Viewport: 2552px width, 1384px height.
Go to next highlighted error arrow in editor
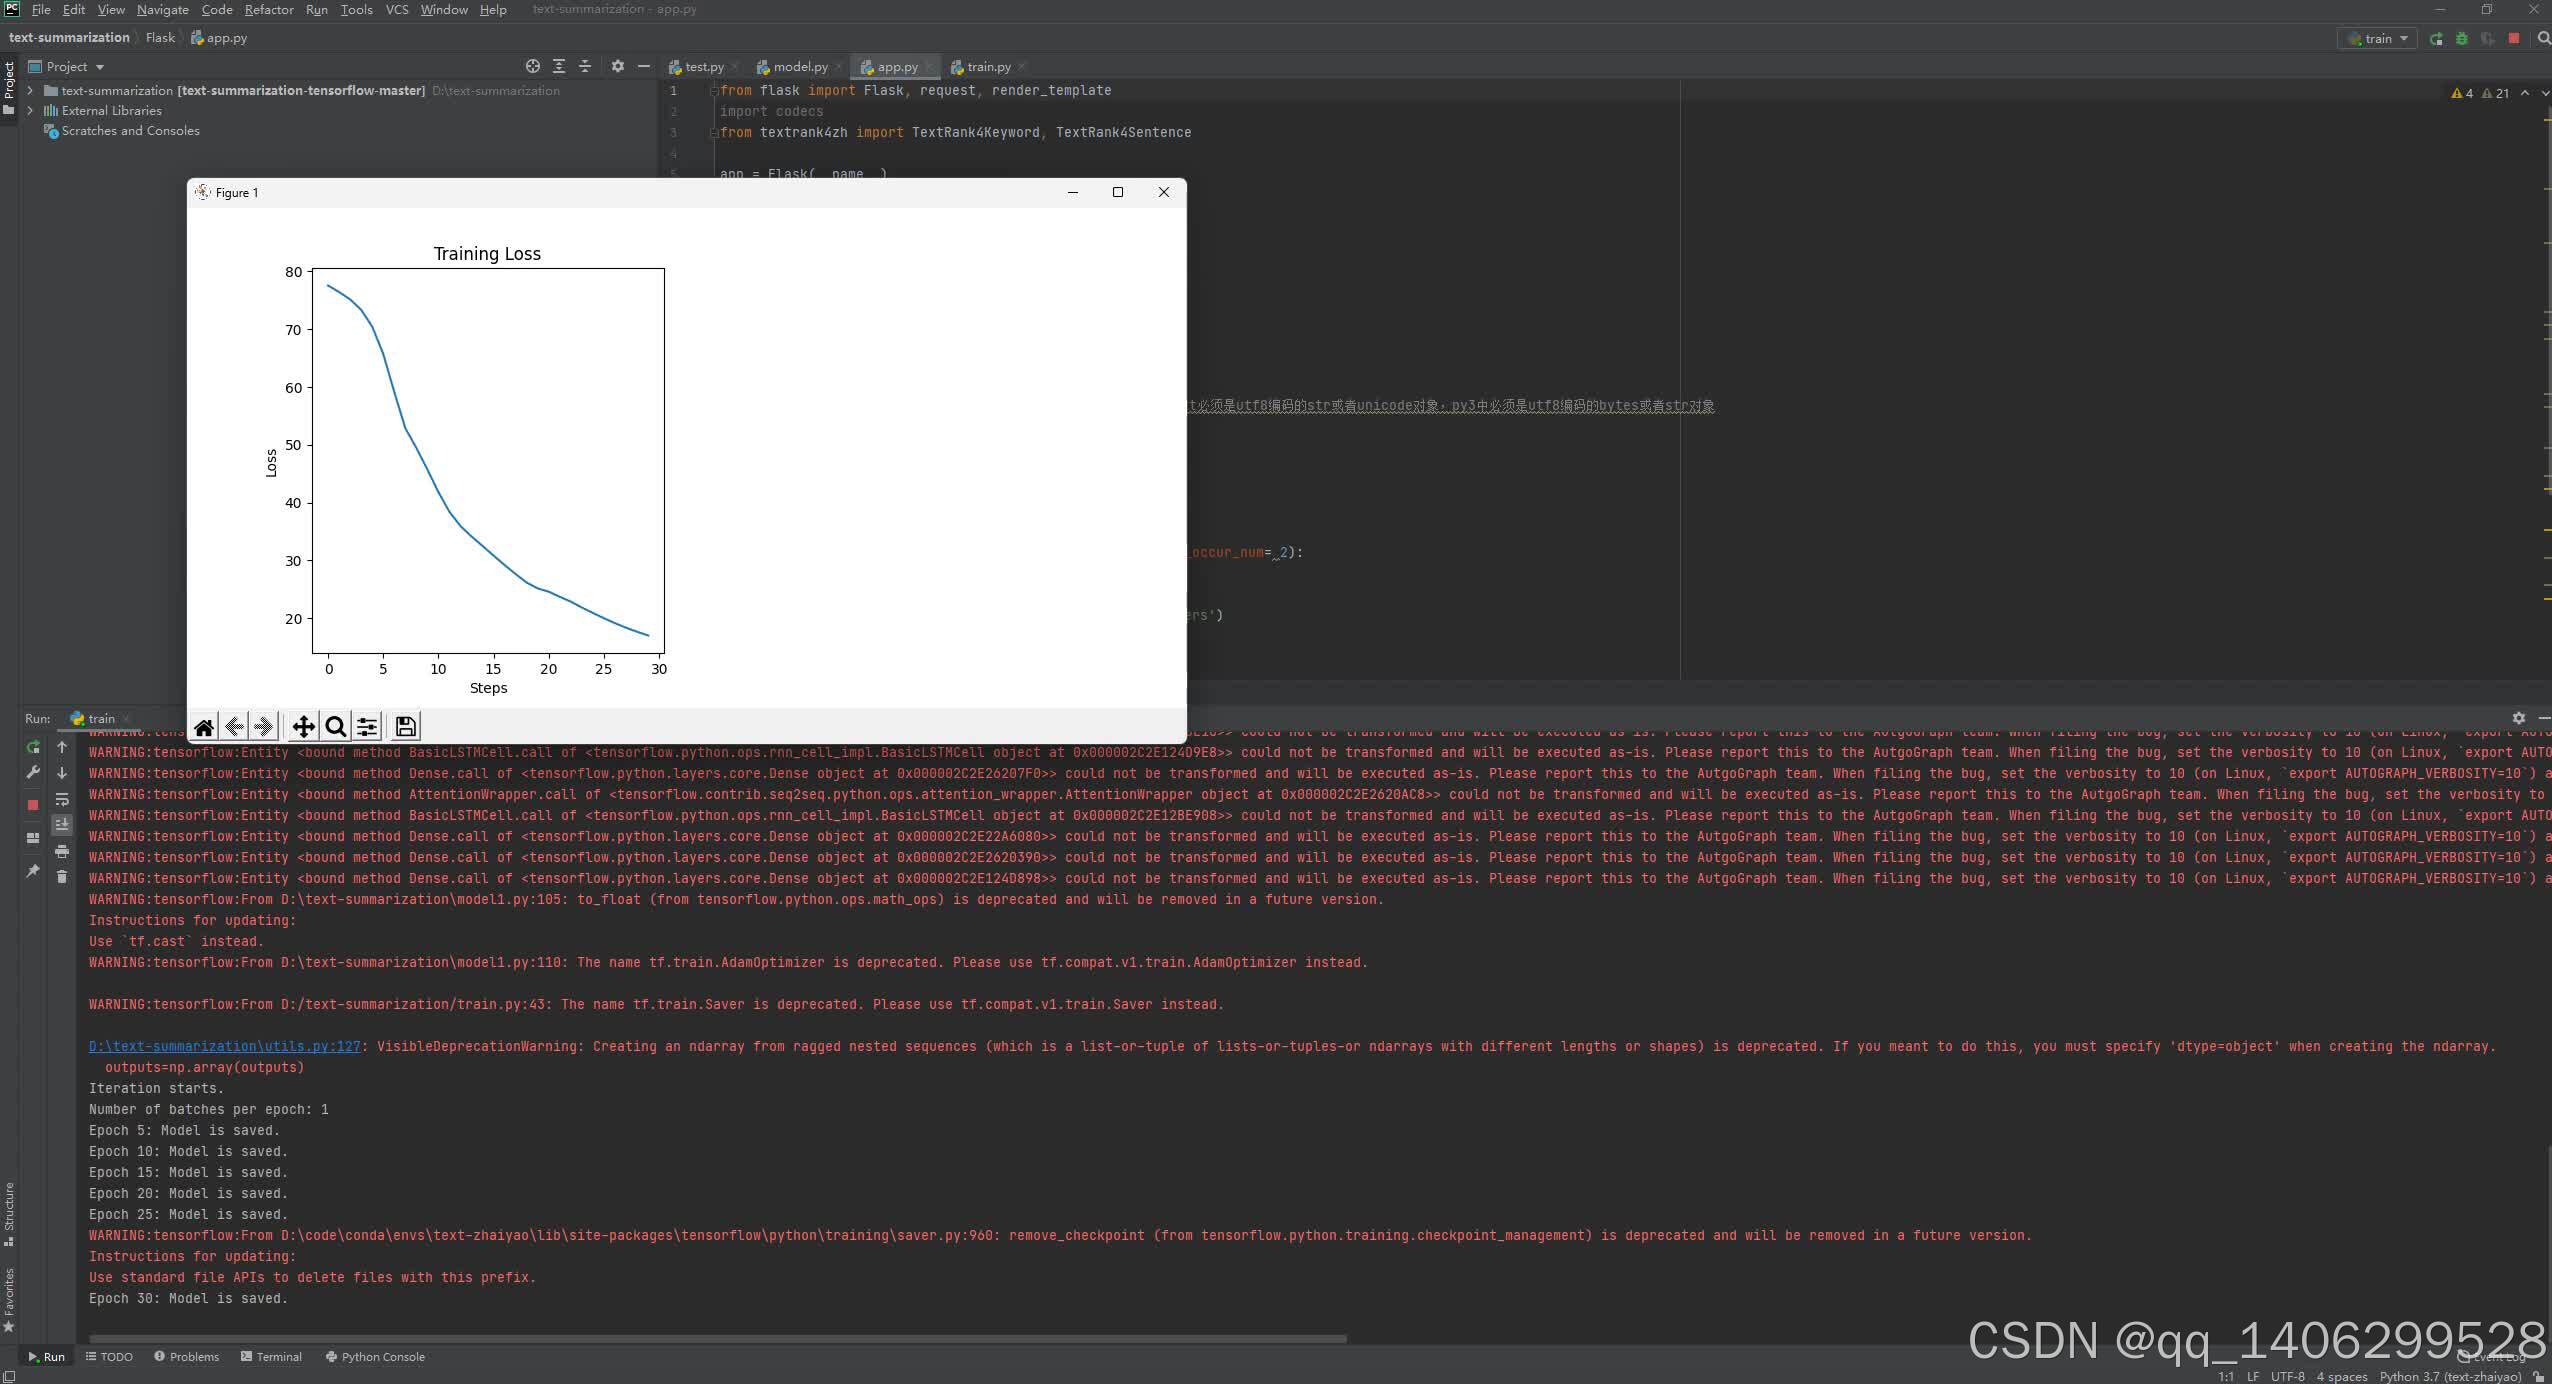2545,93
